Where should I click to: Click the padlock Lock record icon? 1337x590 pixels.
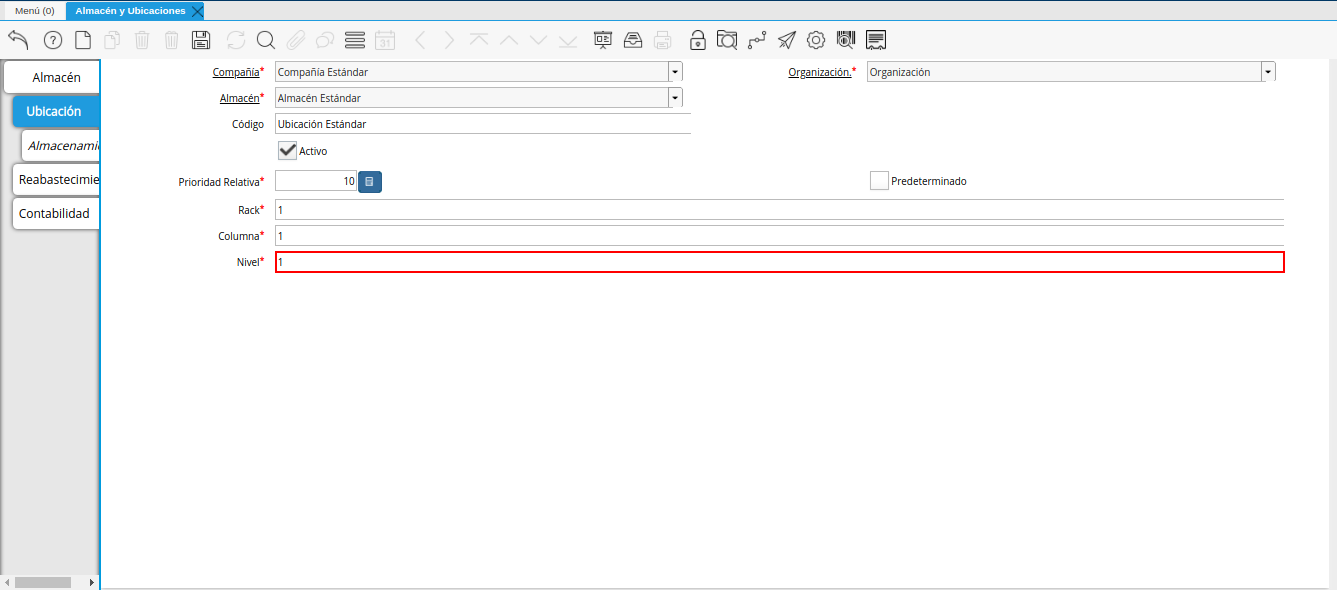coord(698,40)
